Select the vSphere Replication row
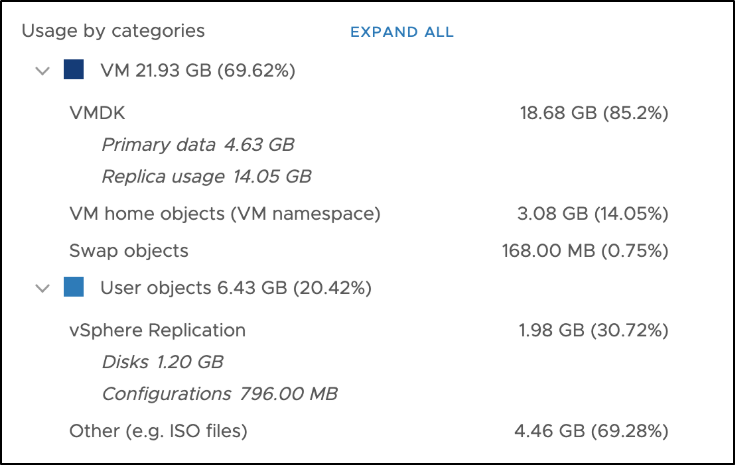Image resolution: width=735 pixels, height=465 pixels. [x=157, y=330]
